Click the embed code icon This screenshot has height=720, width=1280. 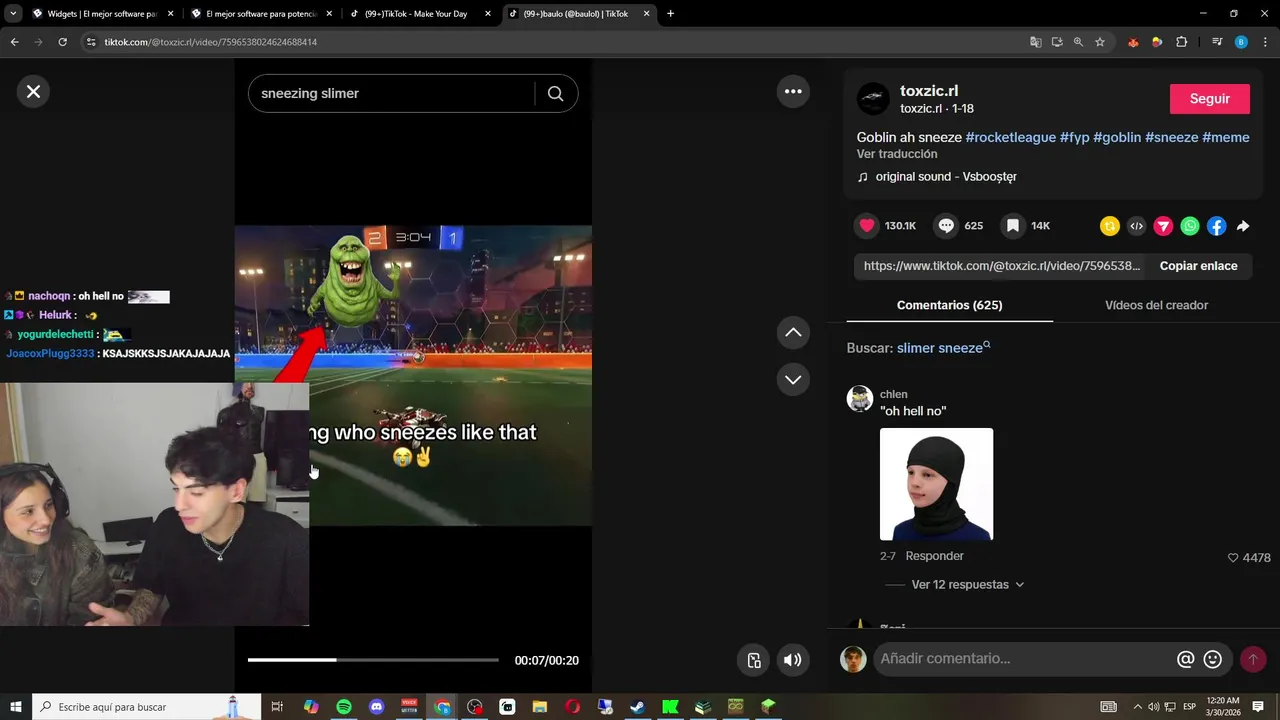click(1136, 226)
